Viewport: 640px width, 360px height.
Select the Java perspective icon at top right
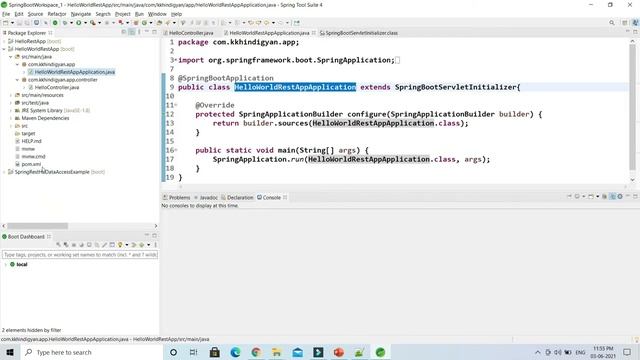pyautogui.click(x=635, y=23)
